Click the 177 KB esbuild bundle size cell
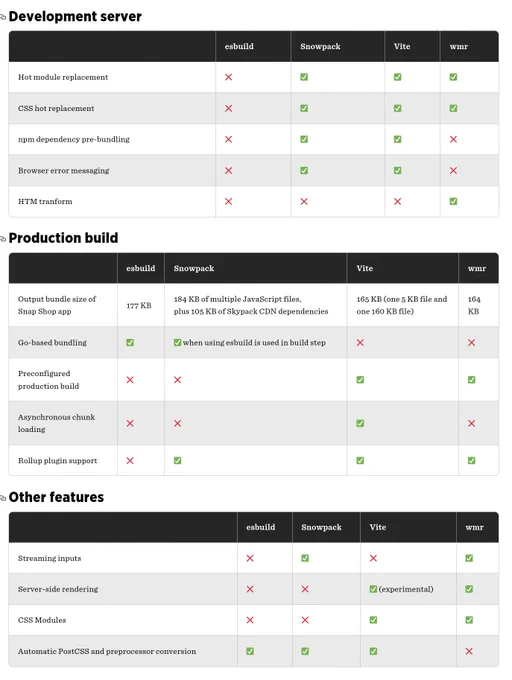 (139, 306)
